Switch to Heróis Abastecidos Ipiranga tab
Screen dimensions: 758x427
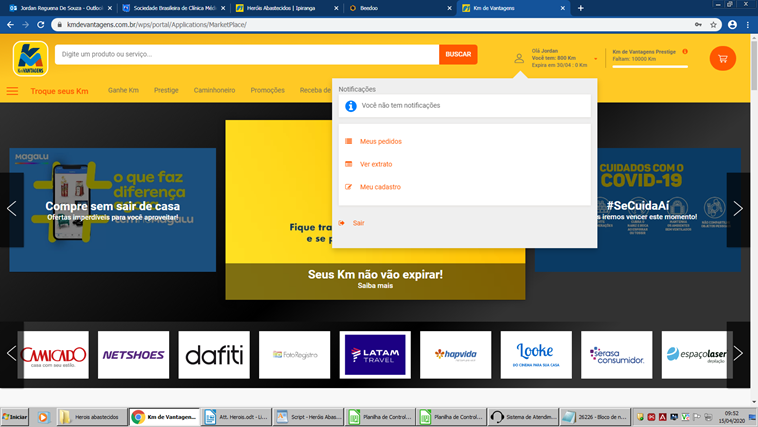[286, 8]
